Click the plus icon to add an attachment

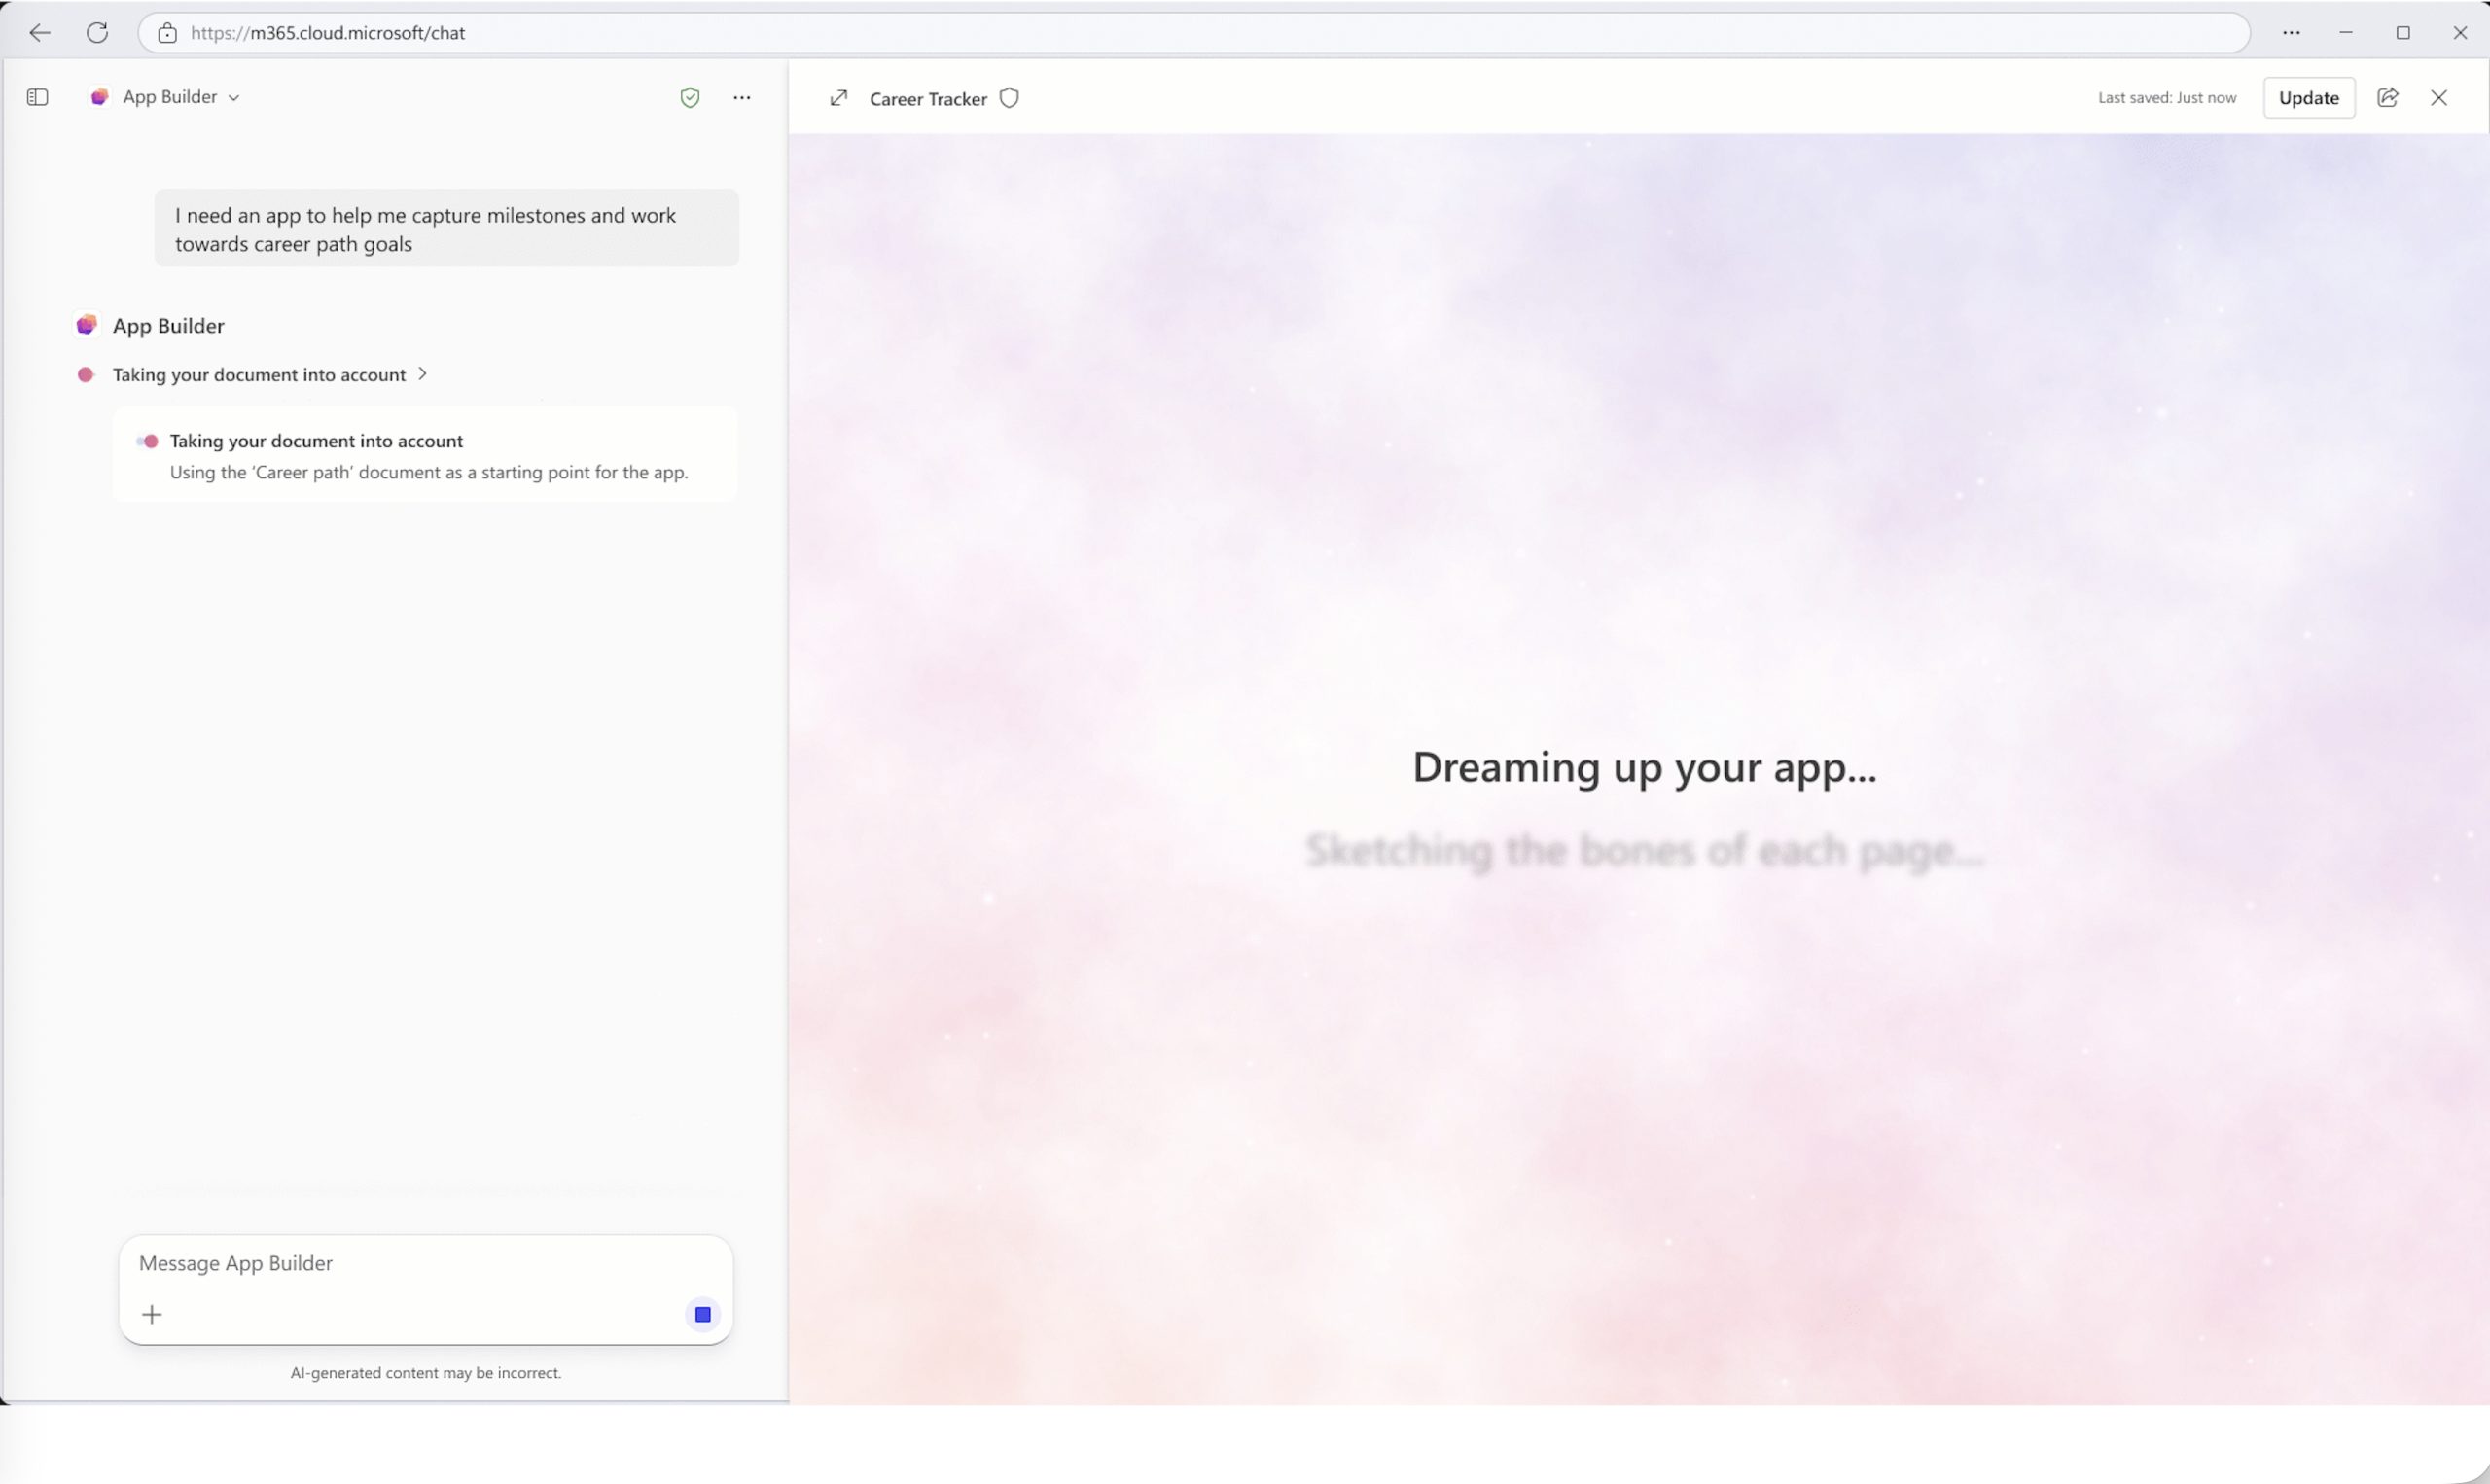[152, 1313]
